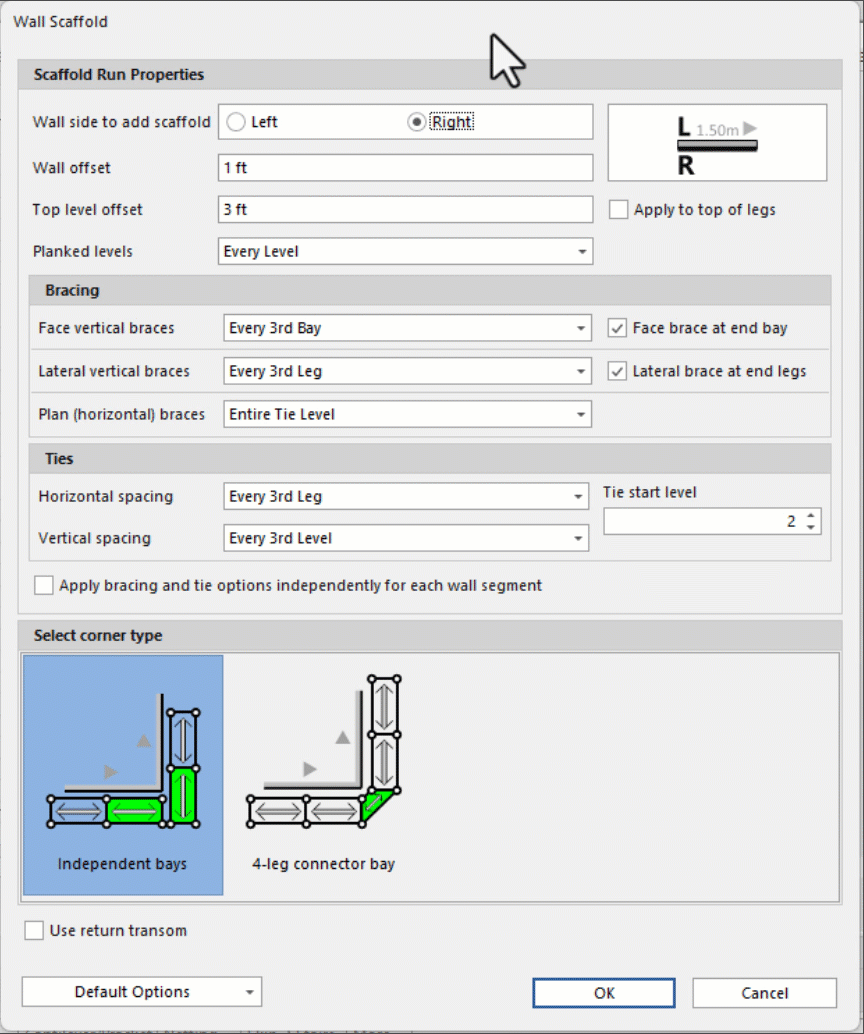This screenshot has width=864, height=1034.
Task: Open the Default Options dropdown button
Action: (141, 992)
